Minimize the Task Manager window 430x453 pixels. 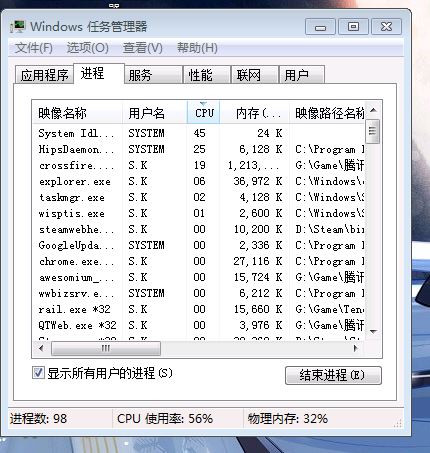coord(320,27)
